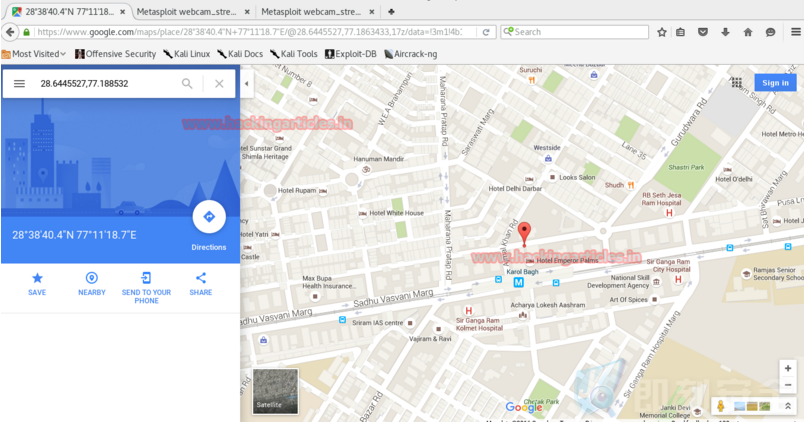Select Street View pegman icon
This screenshot has height=428, width=804.
720,406
